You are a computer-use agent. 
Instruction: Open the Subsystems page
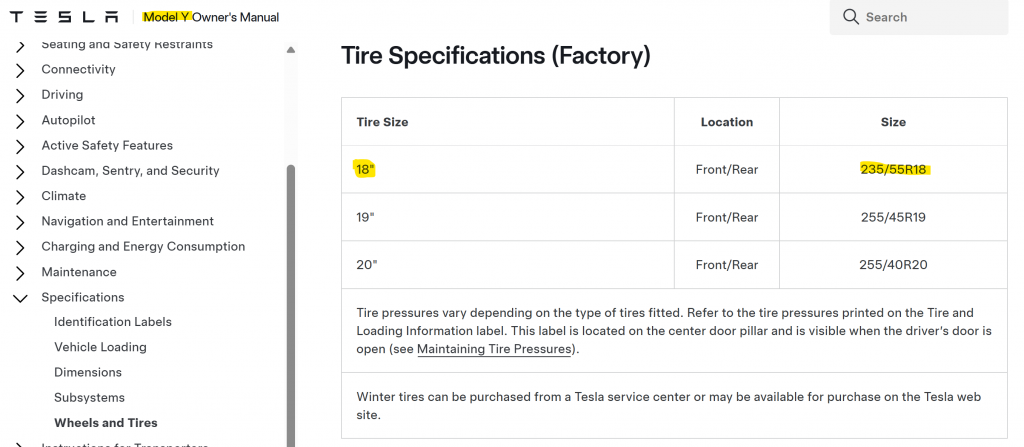point(88,397)
